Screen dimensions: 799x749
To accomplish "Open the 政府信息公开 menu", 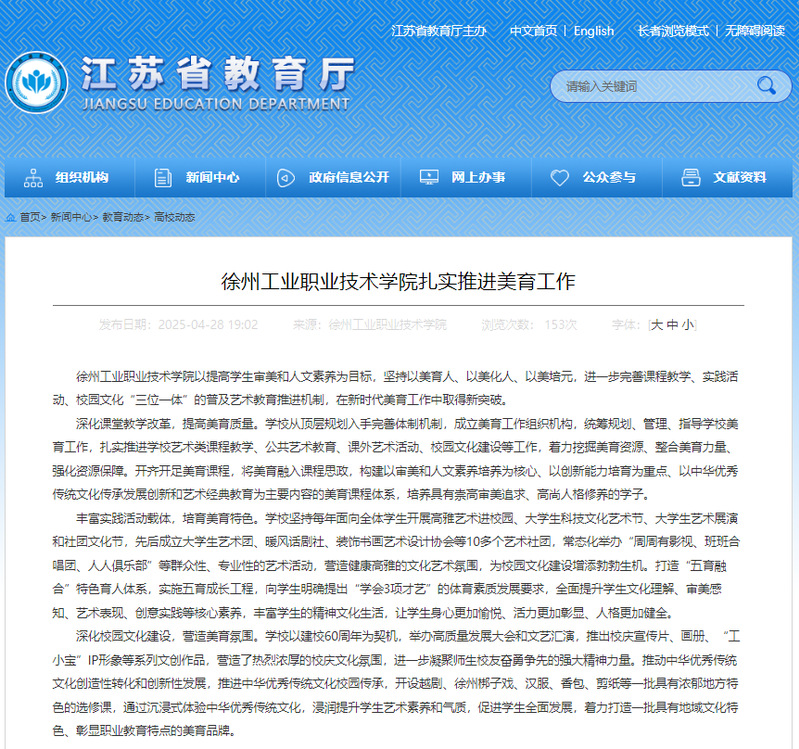I will tap(333, 177).
